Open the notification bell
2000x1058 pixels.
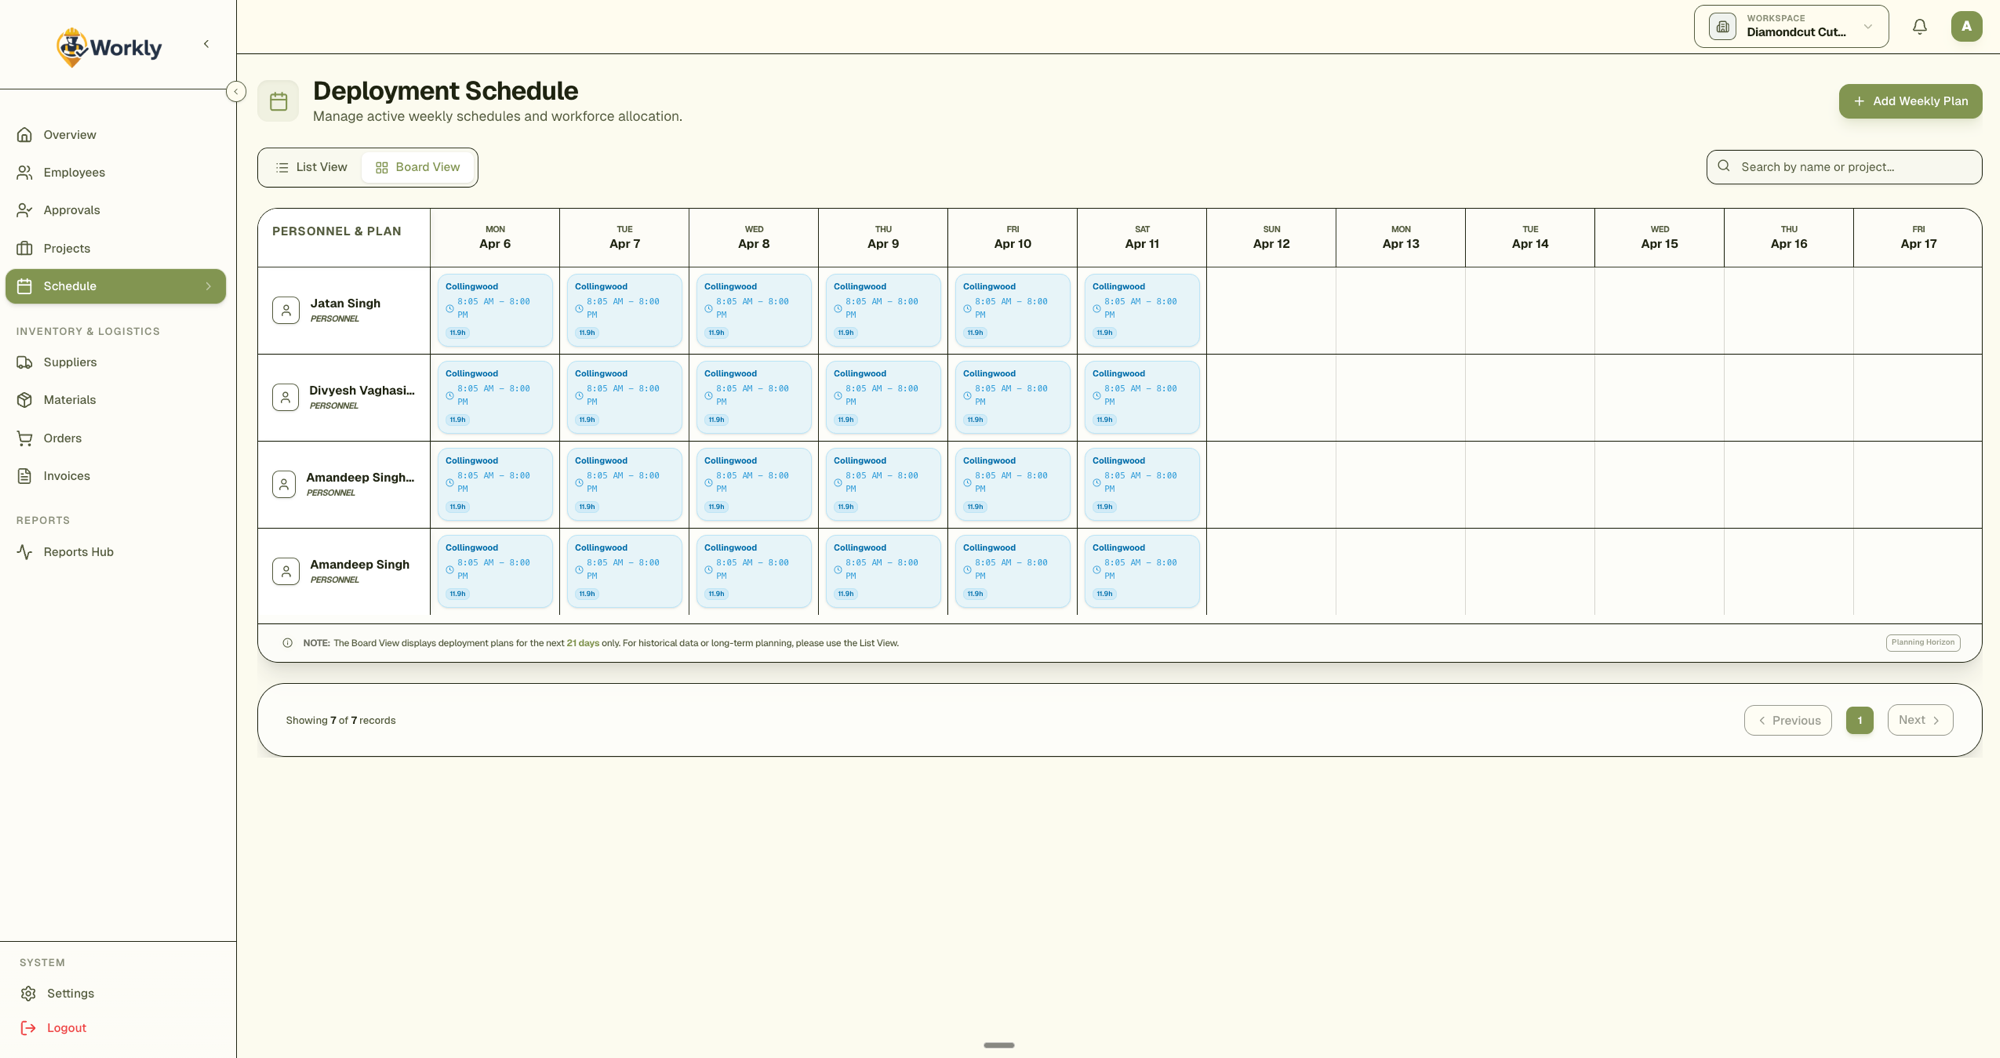(x=1919, y=26)
